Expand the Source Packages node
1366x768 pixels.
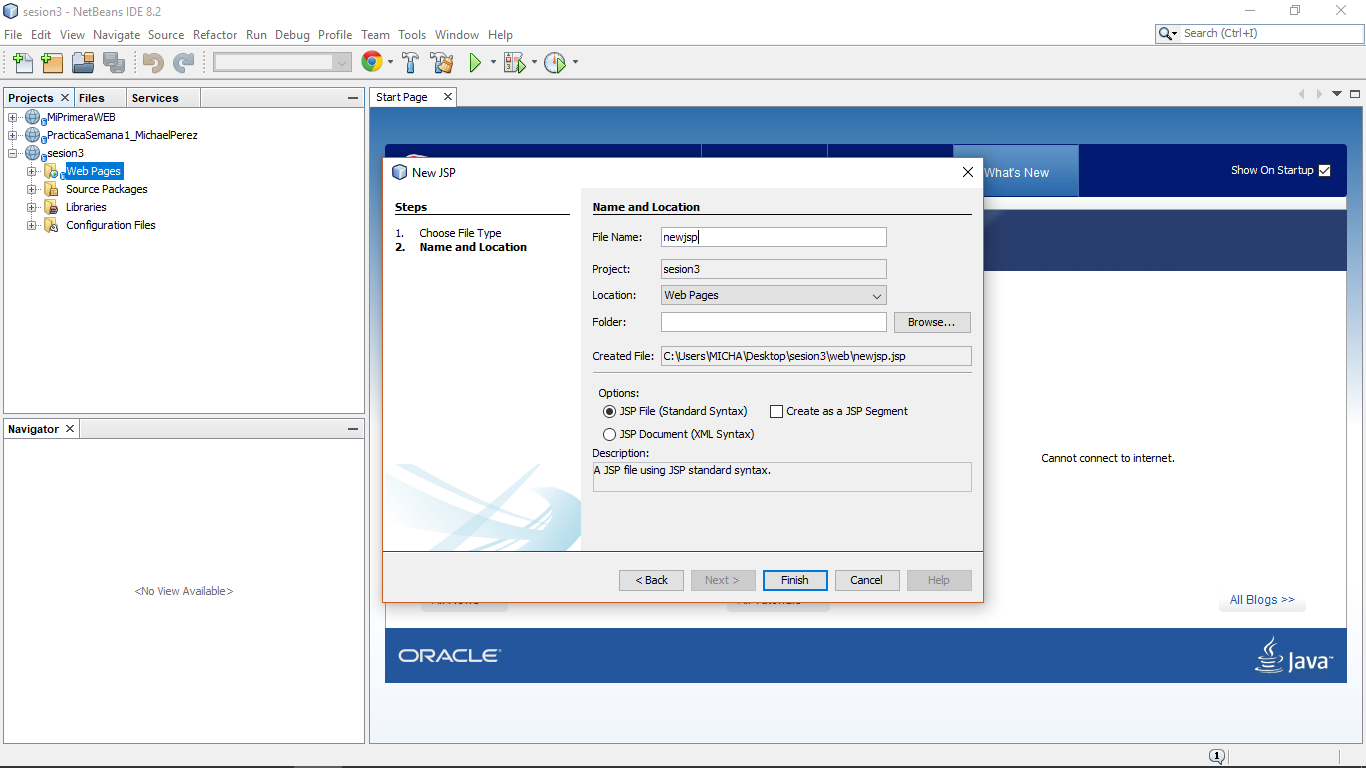[32, 189]
